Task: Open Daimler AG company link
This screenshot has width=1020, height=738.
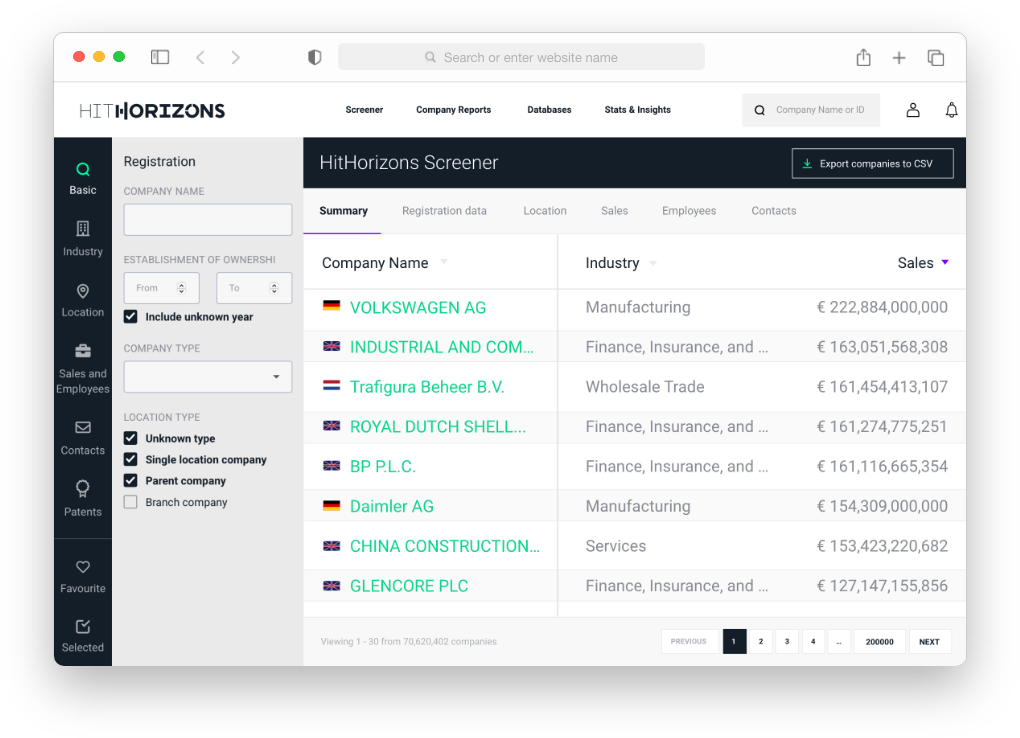Action: (392, 506)
